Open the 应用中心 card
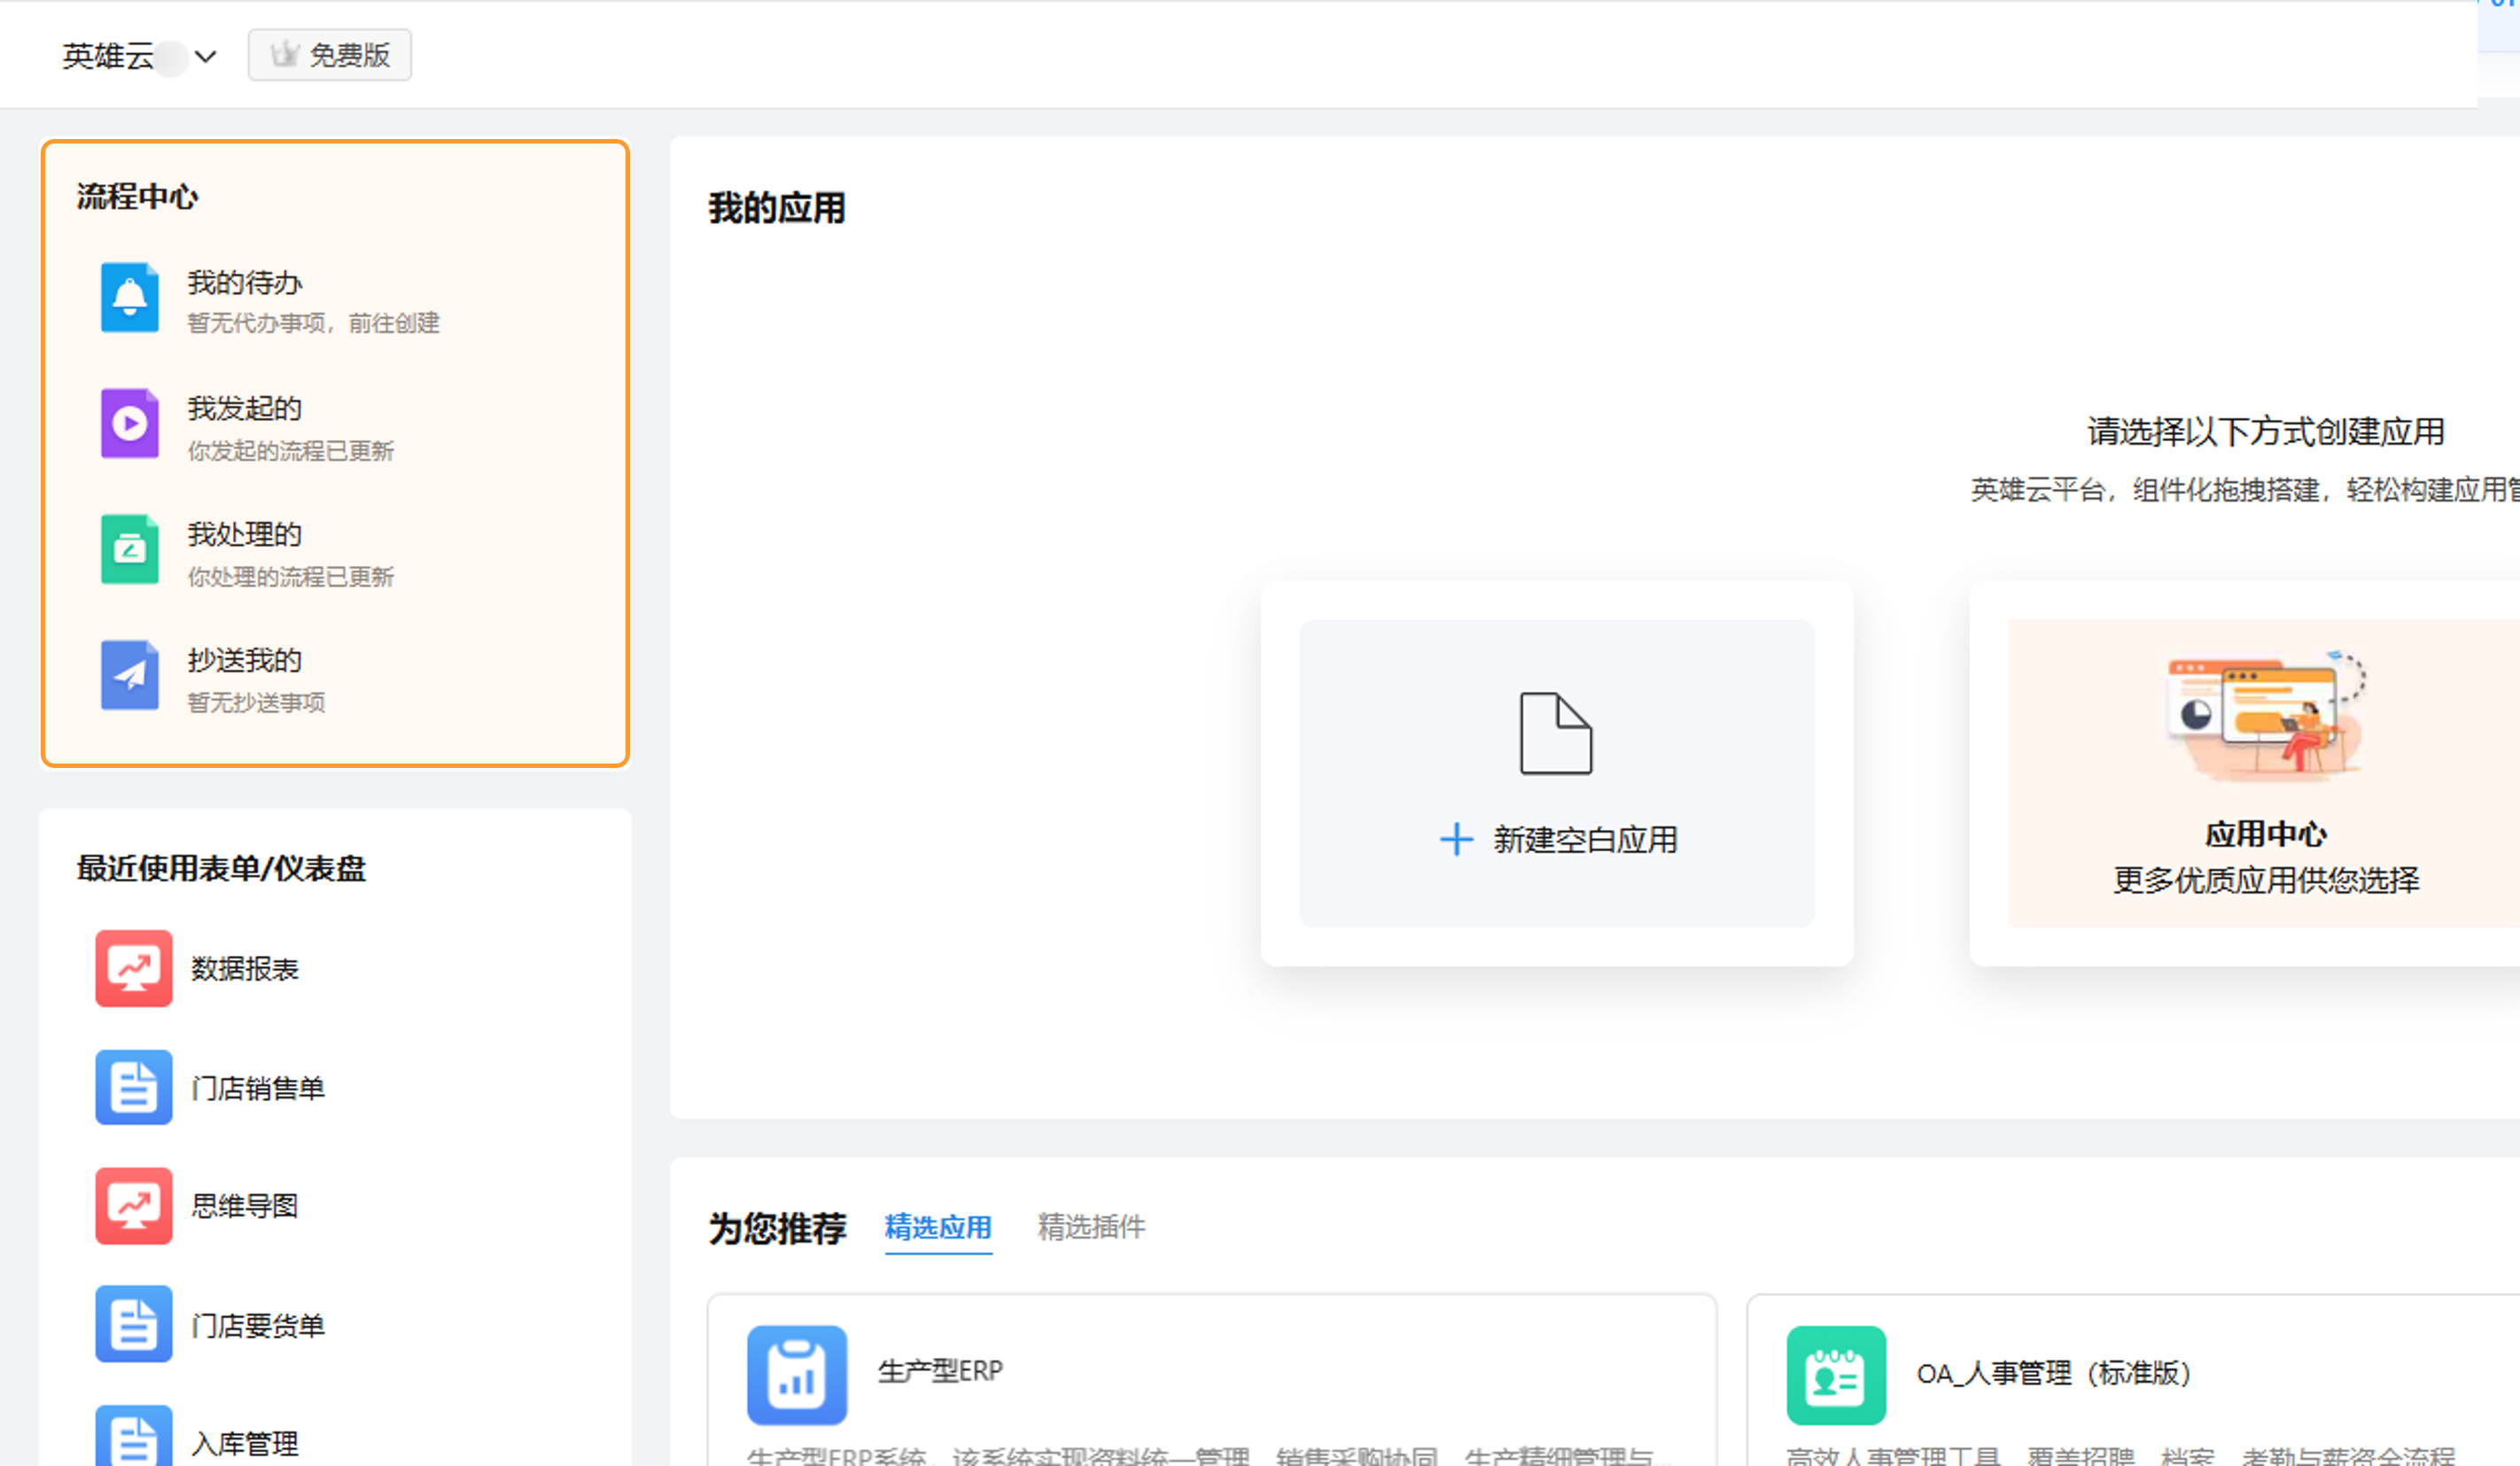The height and width of the screenshot is (1466, 2520). [x=2264, y=773]
